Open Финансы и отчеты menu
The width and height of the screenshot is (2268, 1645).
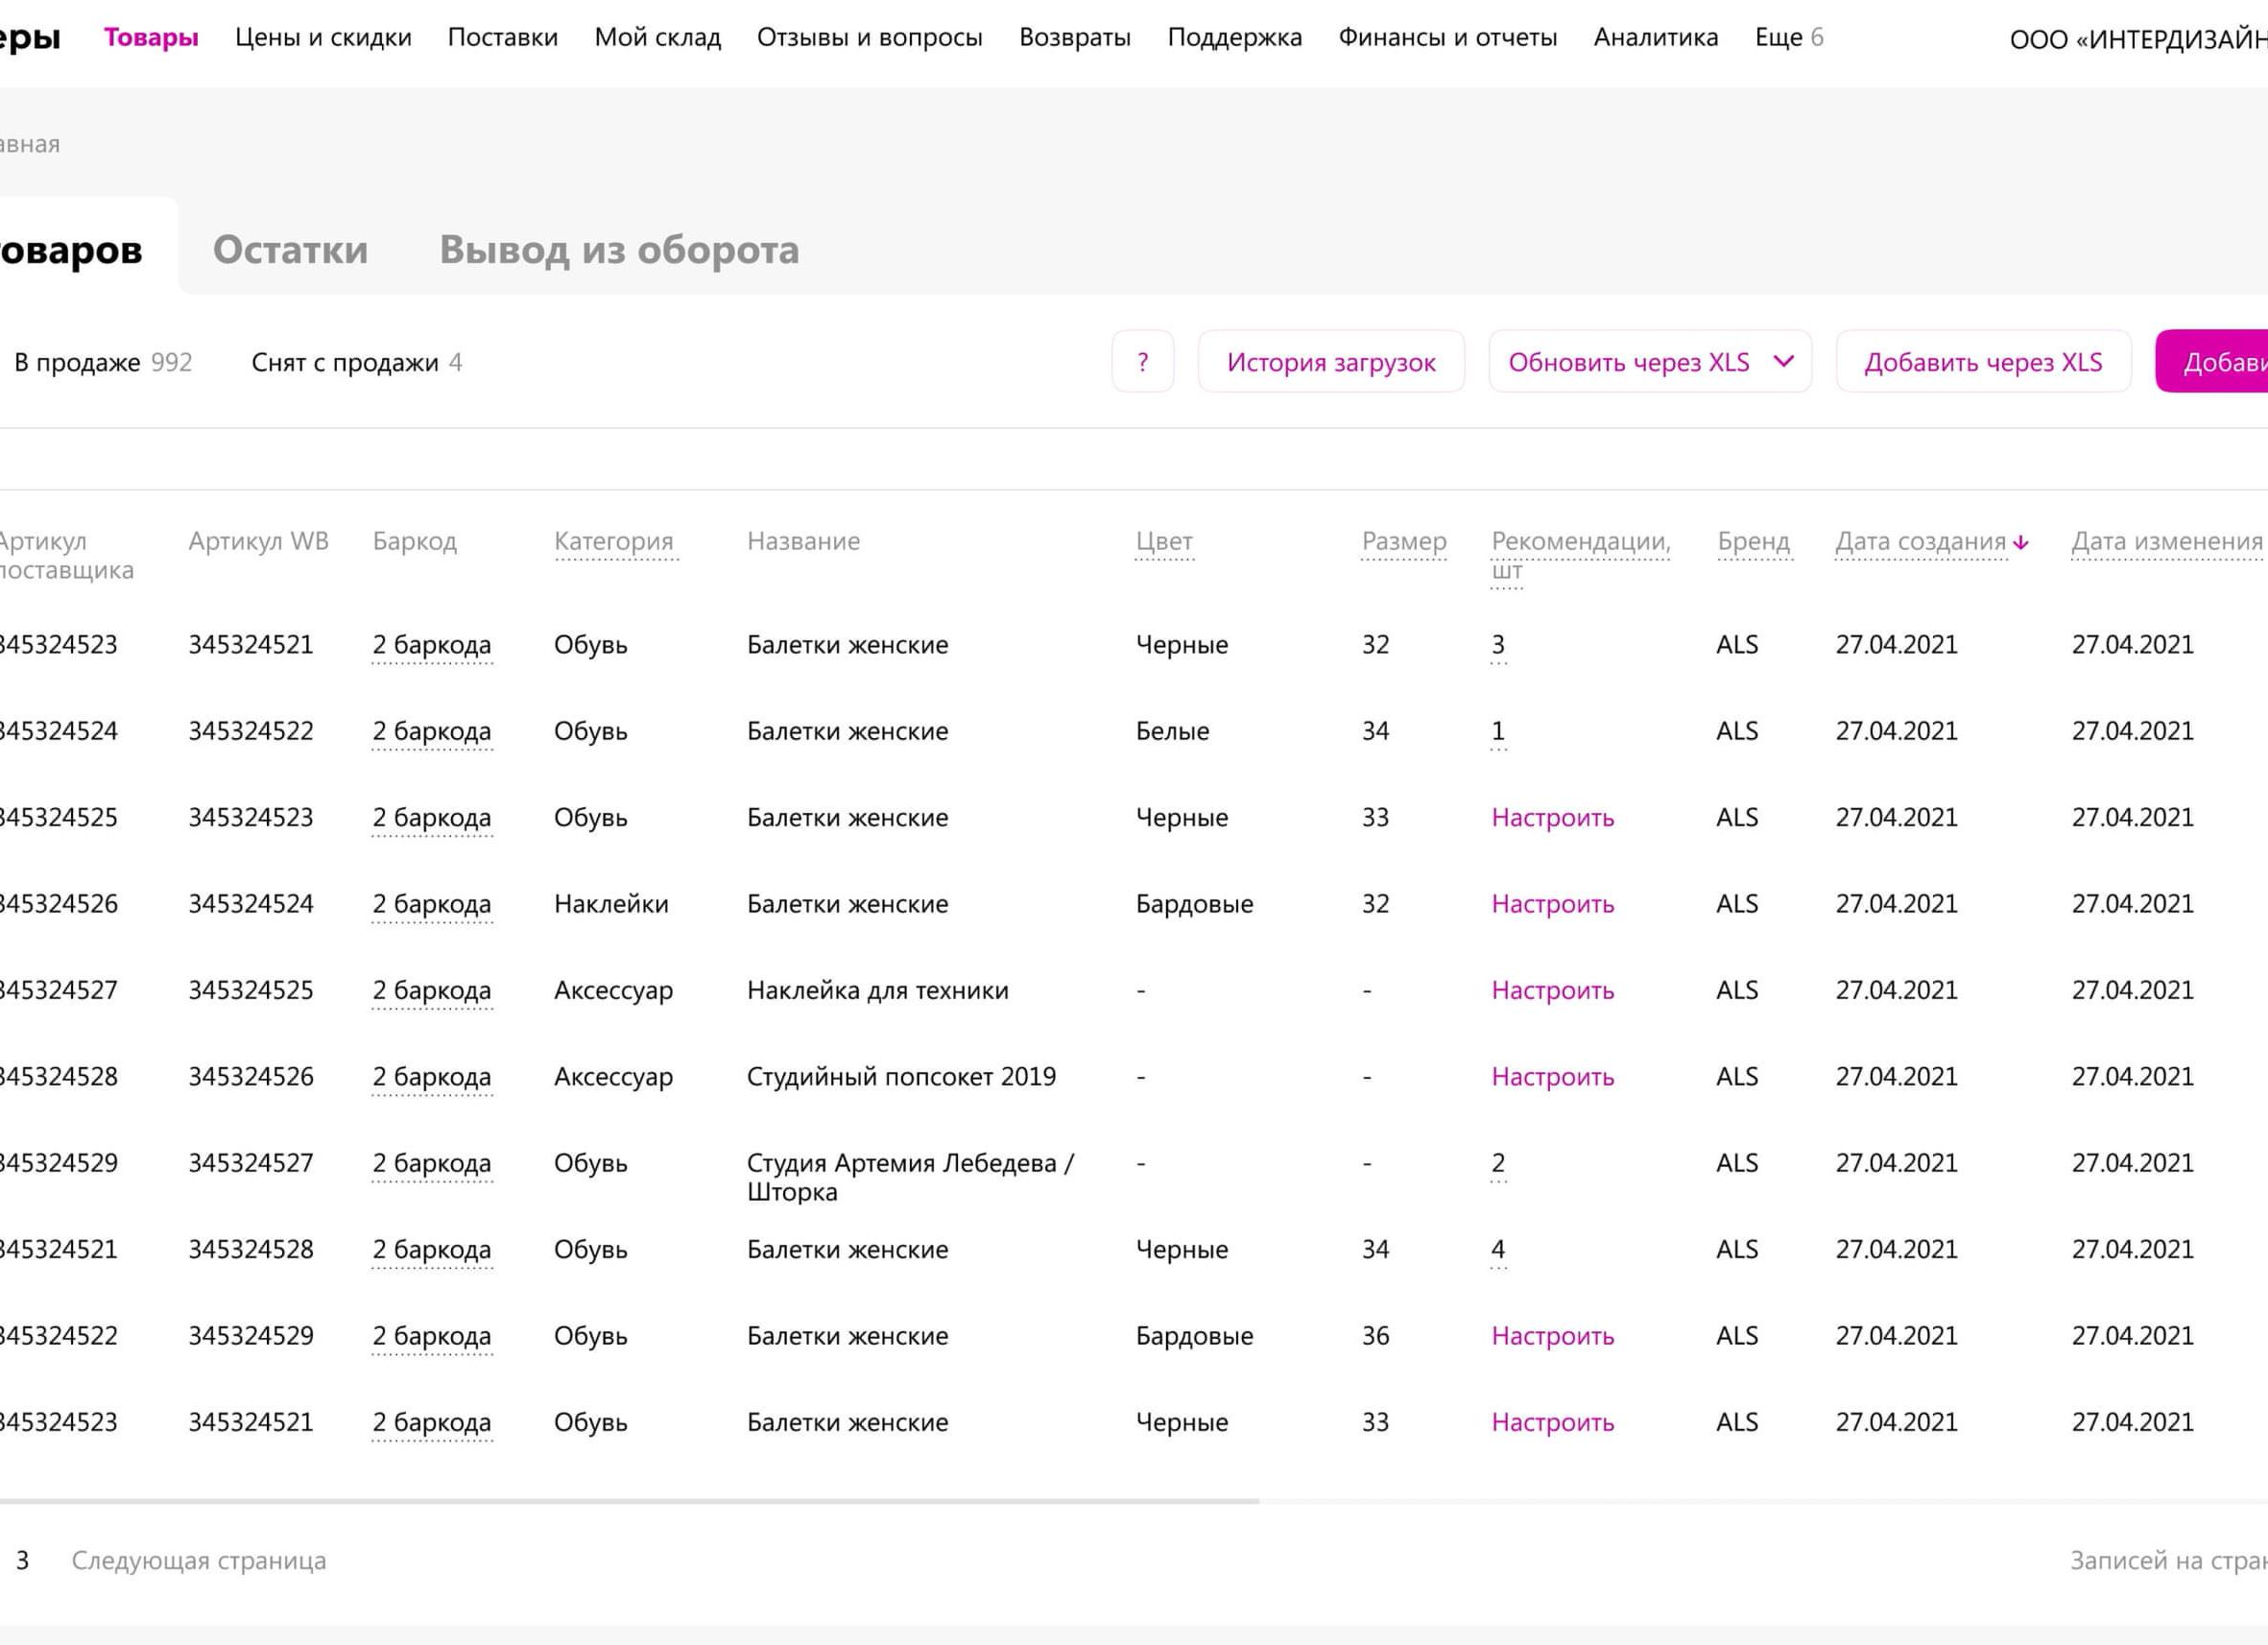click(1447, 38)
